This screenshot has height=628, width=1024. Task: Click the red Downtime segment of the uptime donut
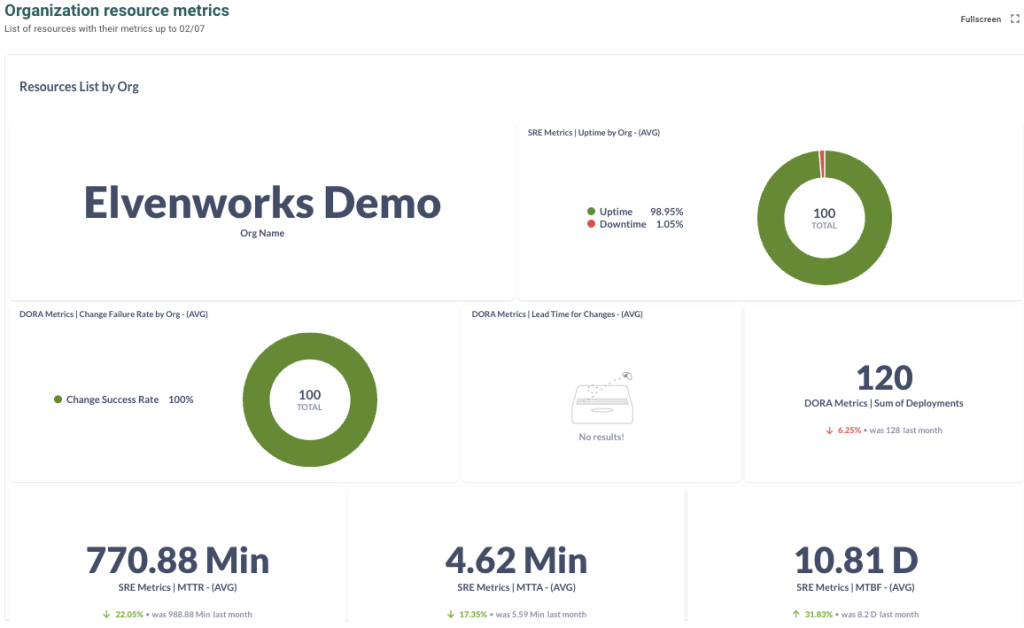click(x=822, y=164)
